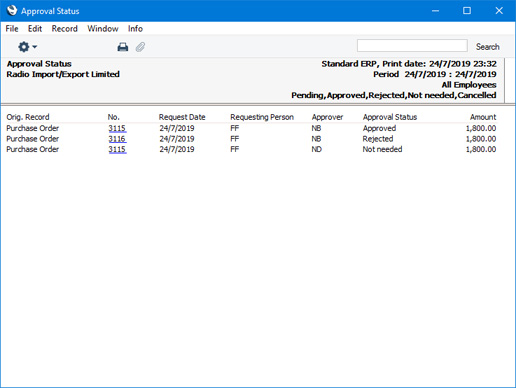Open the Record menu
Screen dimensions: 516x388
coord(65,29)
